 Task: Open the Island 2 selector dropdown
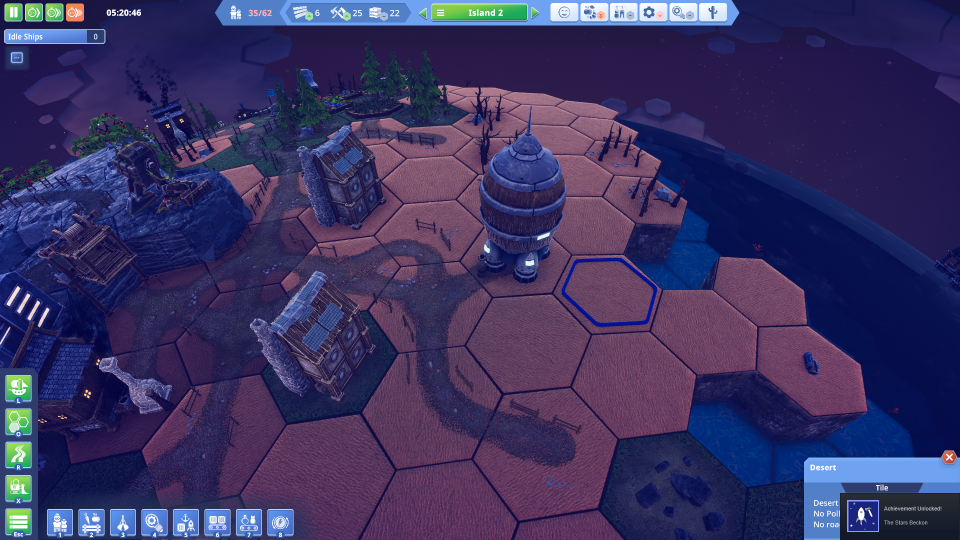point(479,13)
